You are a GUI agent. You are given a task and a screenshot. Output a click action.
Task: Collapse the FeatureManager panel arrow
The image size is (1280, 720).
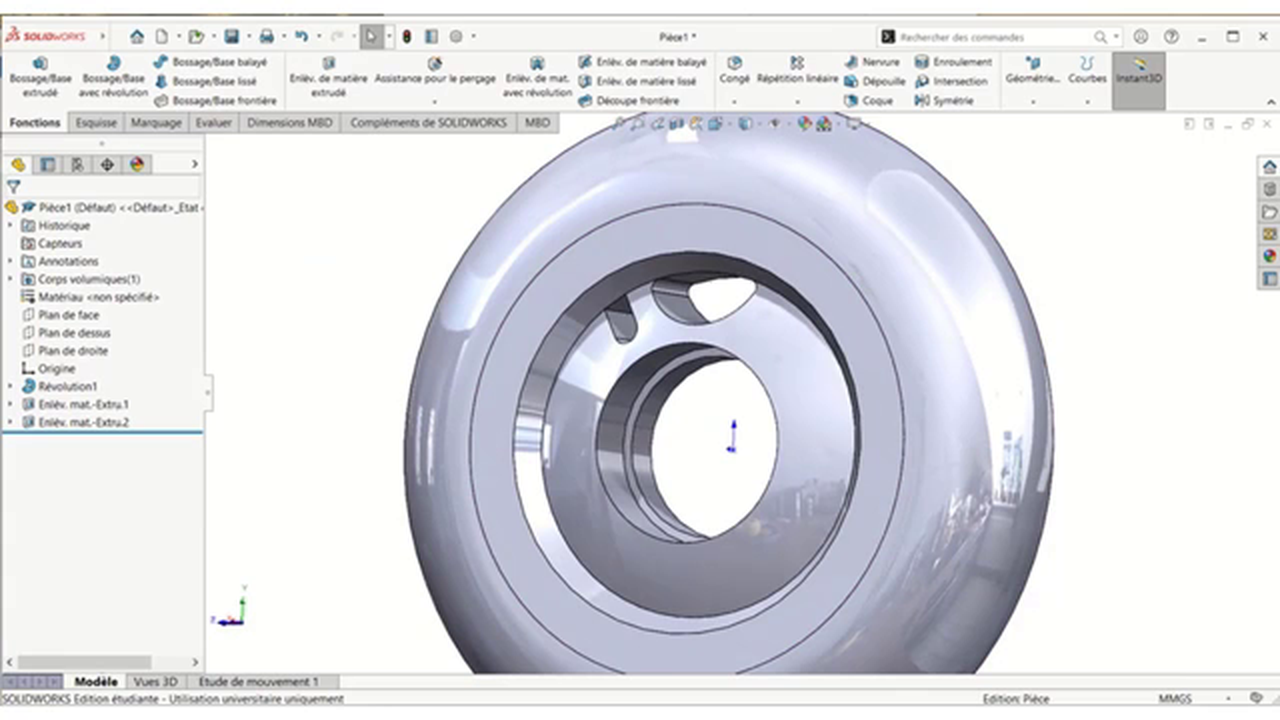pos(195,164)
